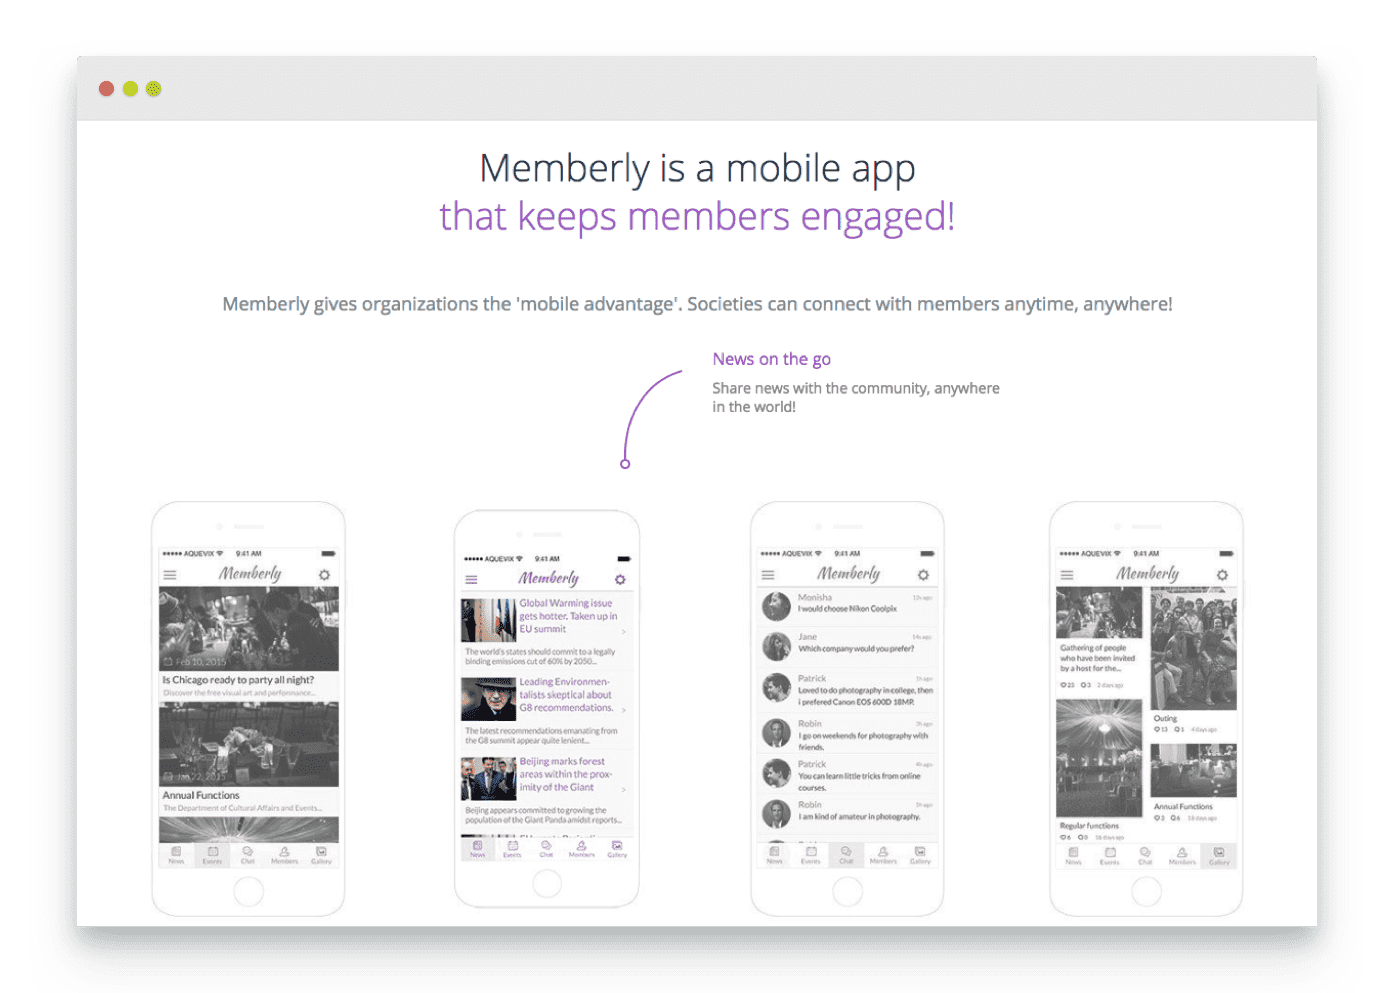1391x993 pixels.
Task: Click 'Share news with the community' description
Action: (856, 397)
